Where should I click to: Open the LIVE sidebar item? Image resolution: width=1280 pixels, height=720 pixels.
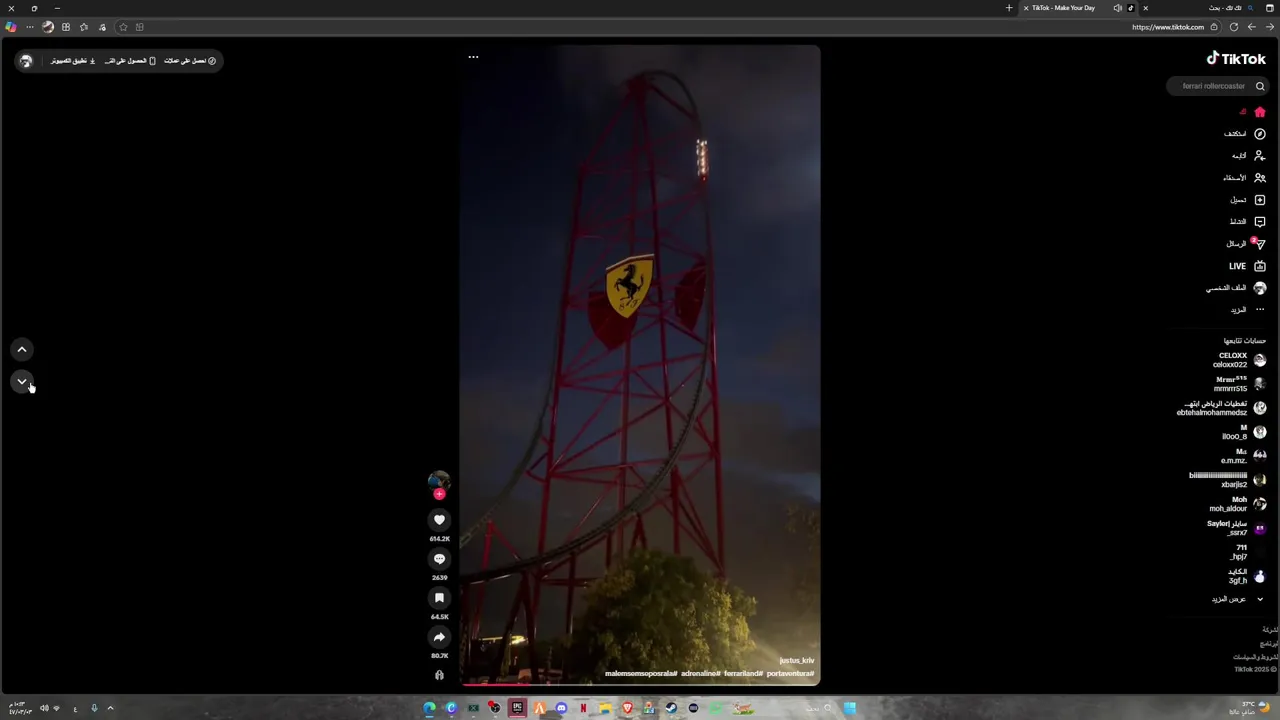(1248, 266)
